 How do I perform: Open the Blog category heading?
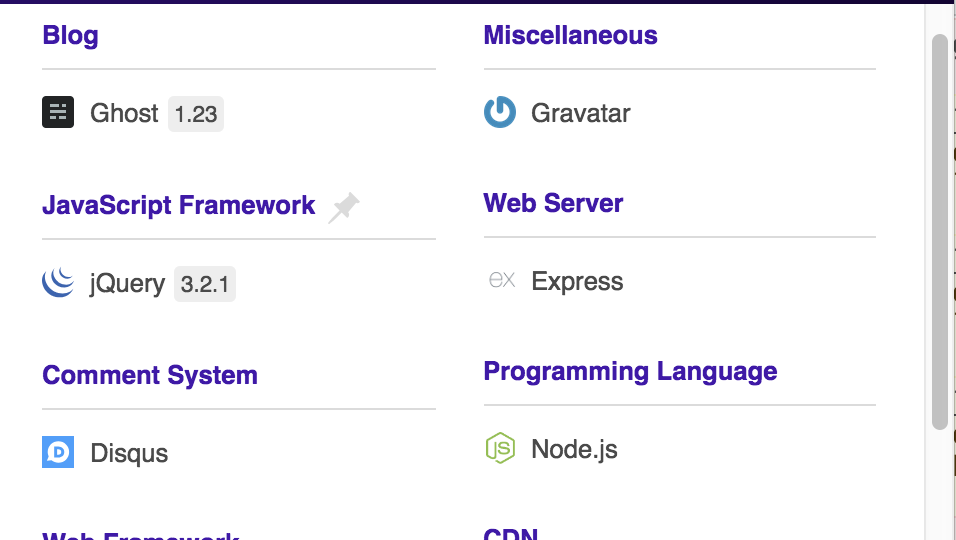click(70, 36)
